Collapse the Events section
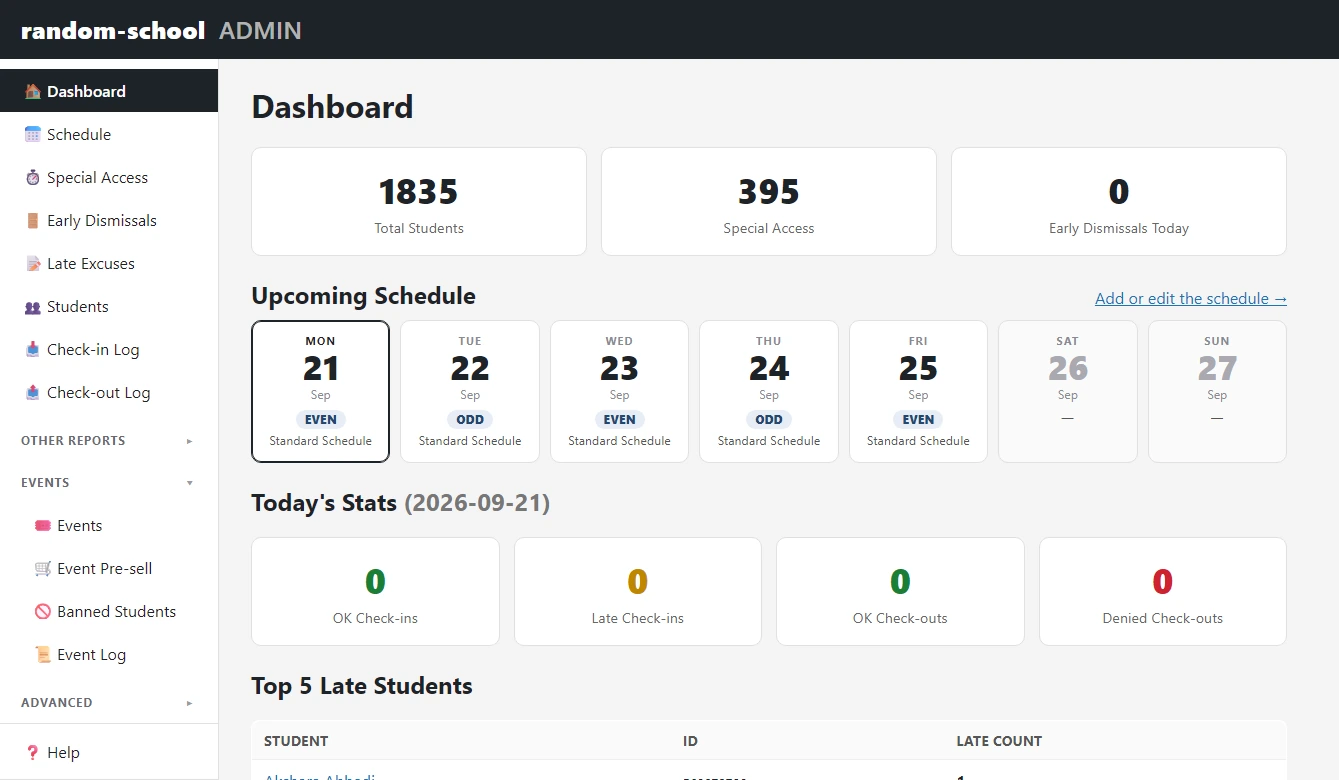Viewport: 1339px width, 780px height. [109, 482]
